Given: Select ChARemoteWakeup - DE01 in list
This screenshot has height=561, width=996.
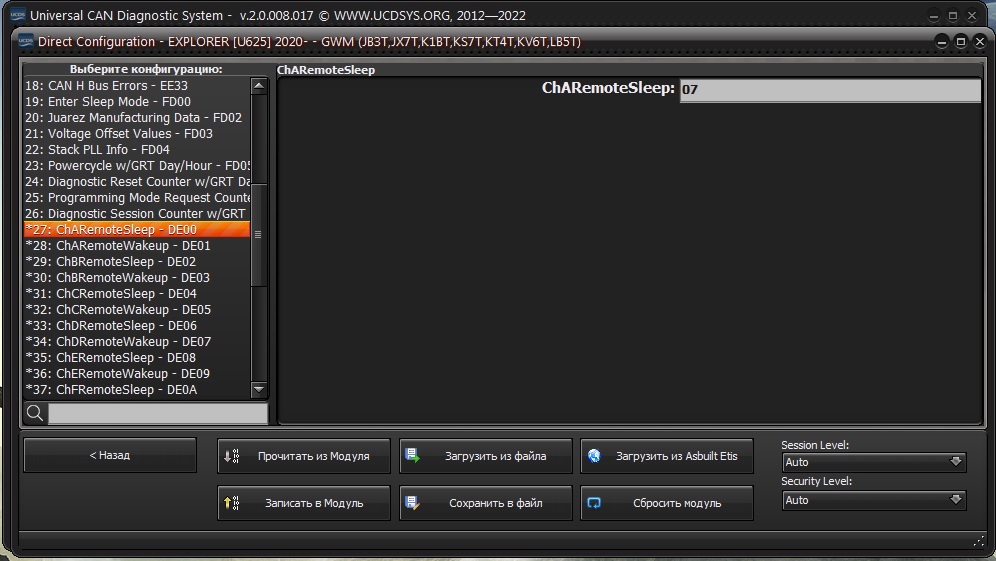Looking at the screenshot, I should (x=133, y=246).
